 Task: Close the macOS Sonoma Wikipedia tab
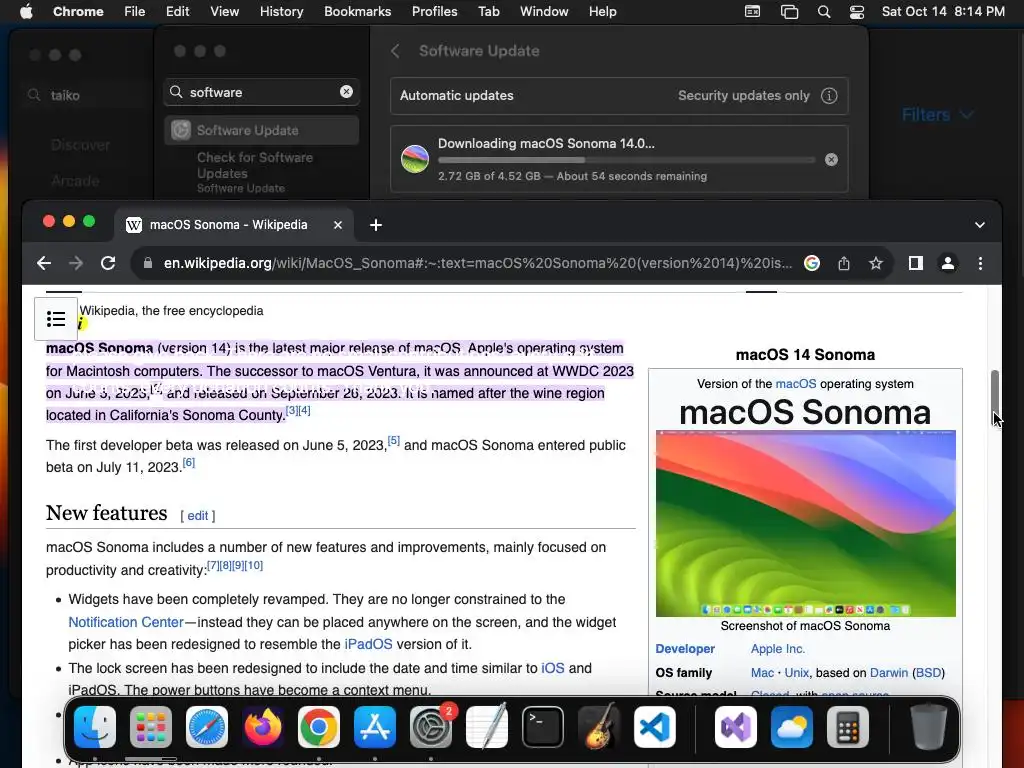point(338,225)
